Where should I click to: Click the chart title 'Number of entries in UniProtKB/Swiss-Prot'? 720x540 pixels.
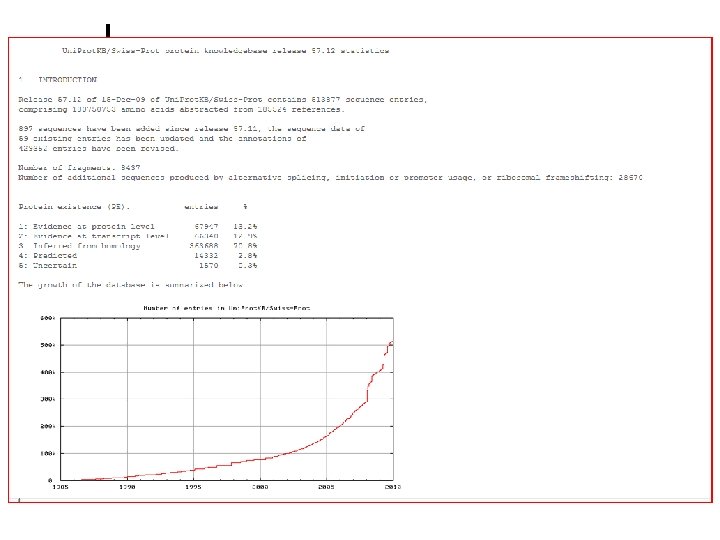(x=227, y=308)
